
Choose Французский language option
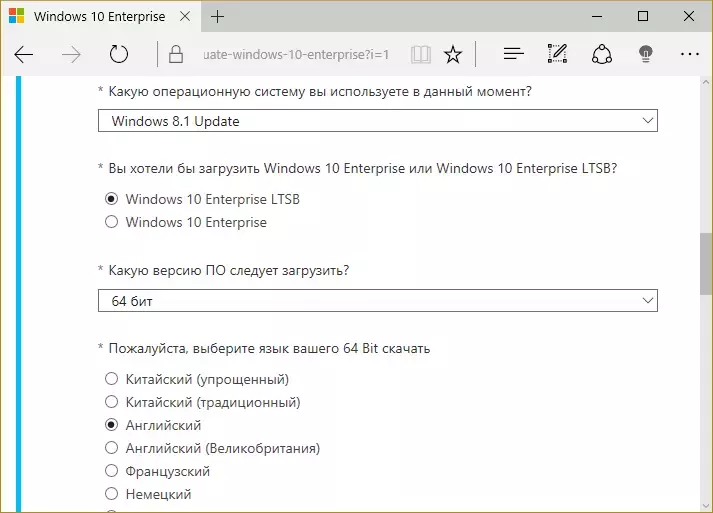click(111, 471)
